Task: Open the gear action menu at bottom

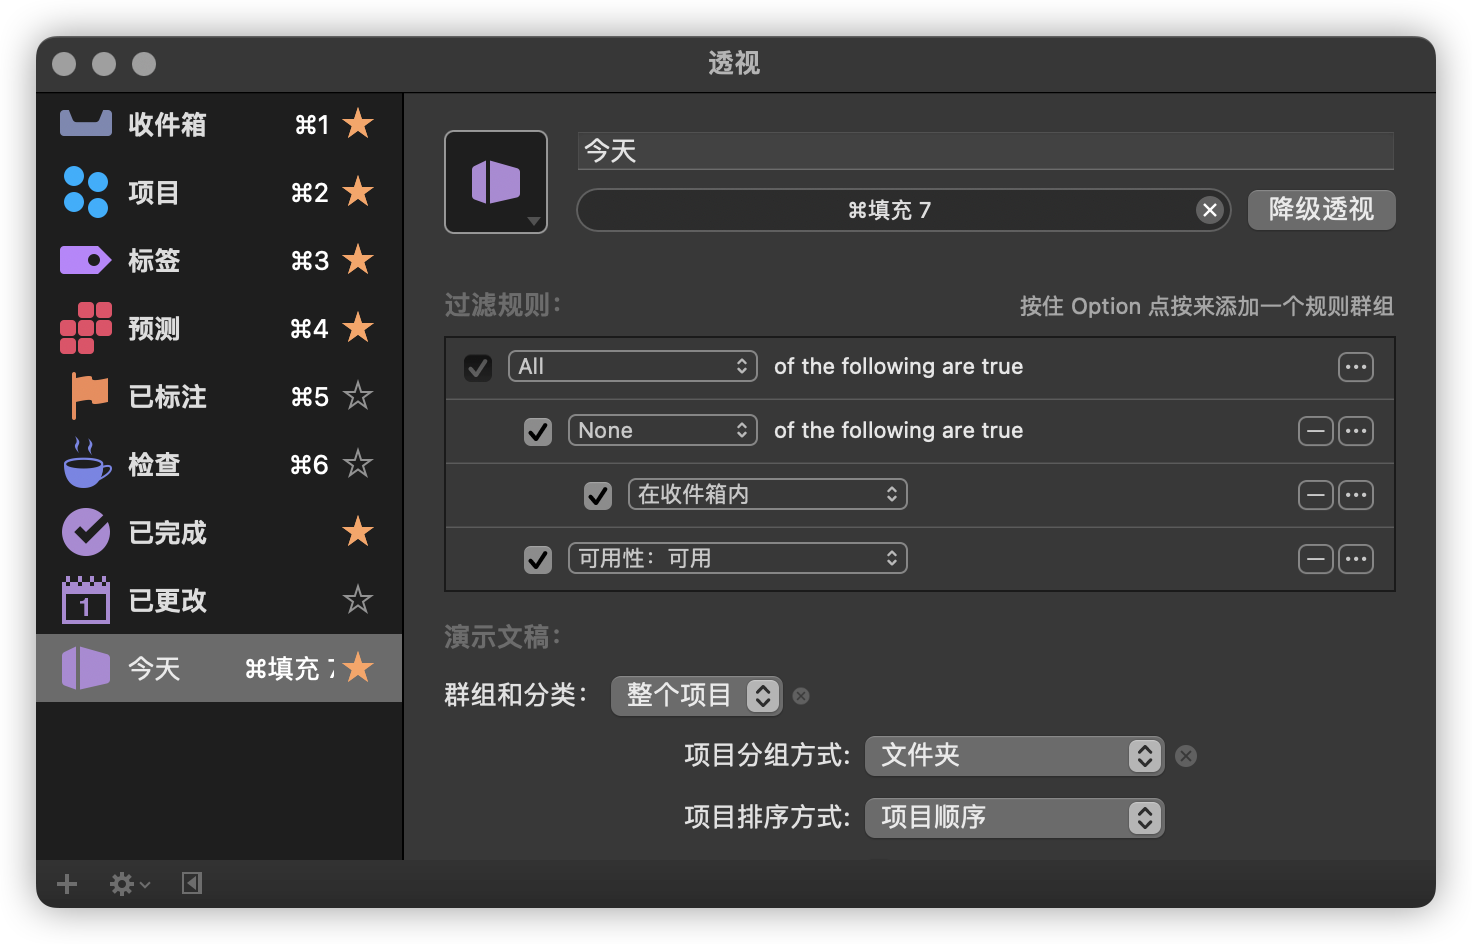Action: click(x=122, y=883)
